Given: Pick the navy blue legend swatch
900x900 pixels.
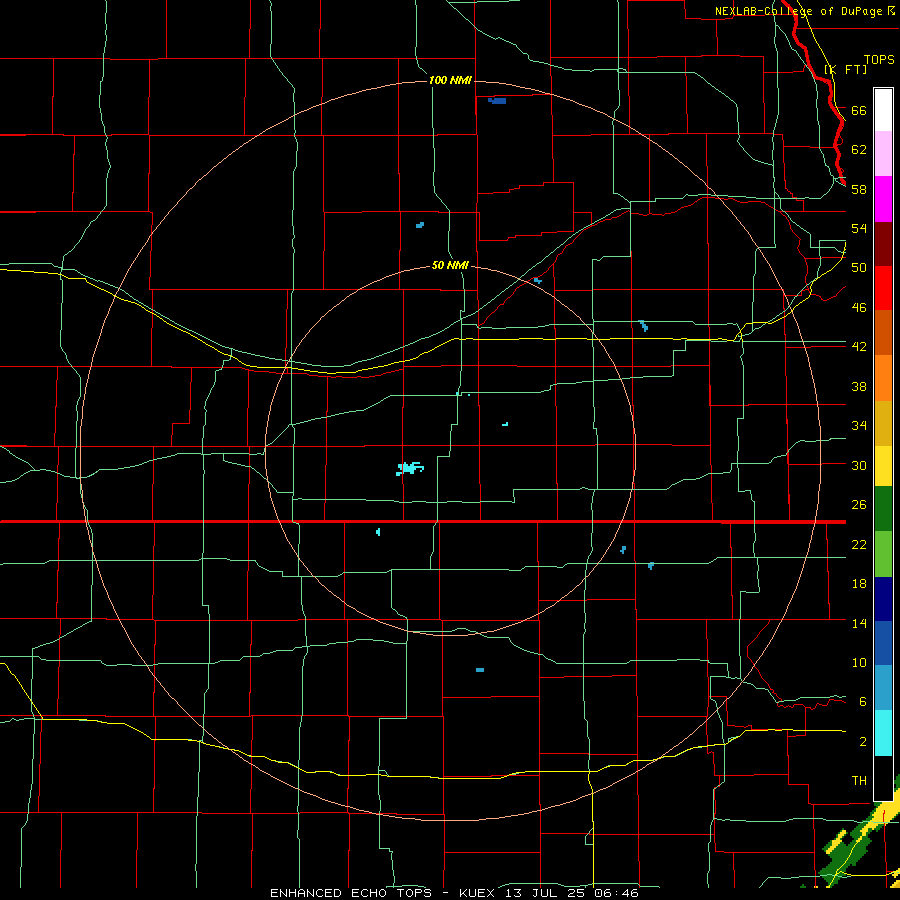Looking at the screenshot, I should click(883, 599).
